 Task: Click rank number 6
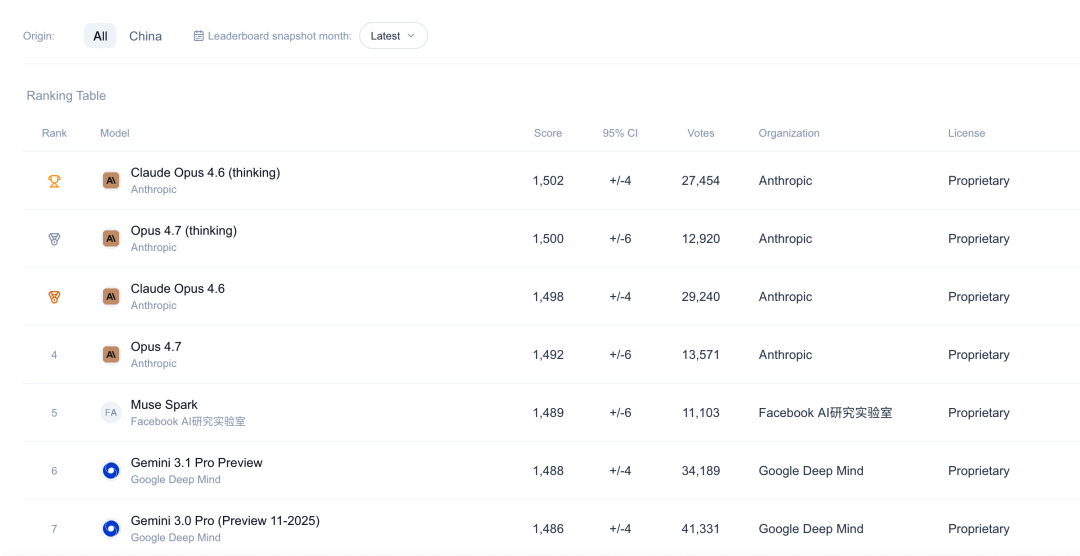[x=54, y=471]
